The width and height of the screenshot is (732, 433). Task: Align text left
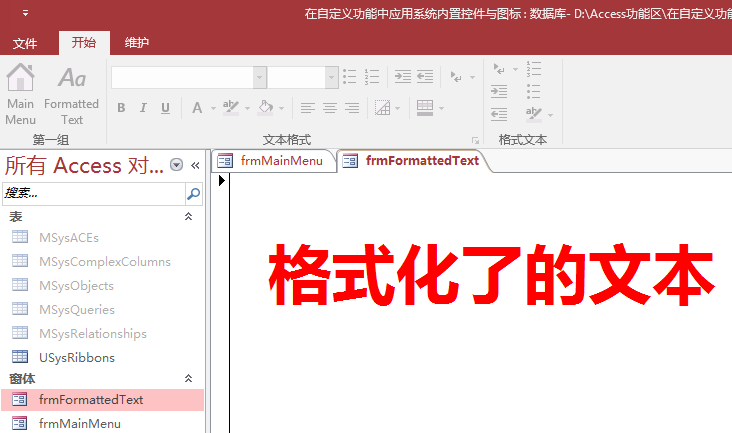point(307,108)
